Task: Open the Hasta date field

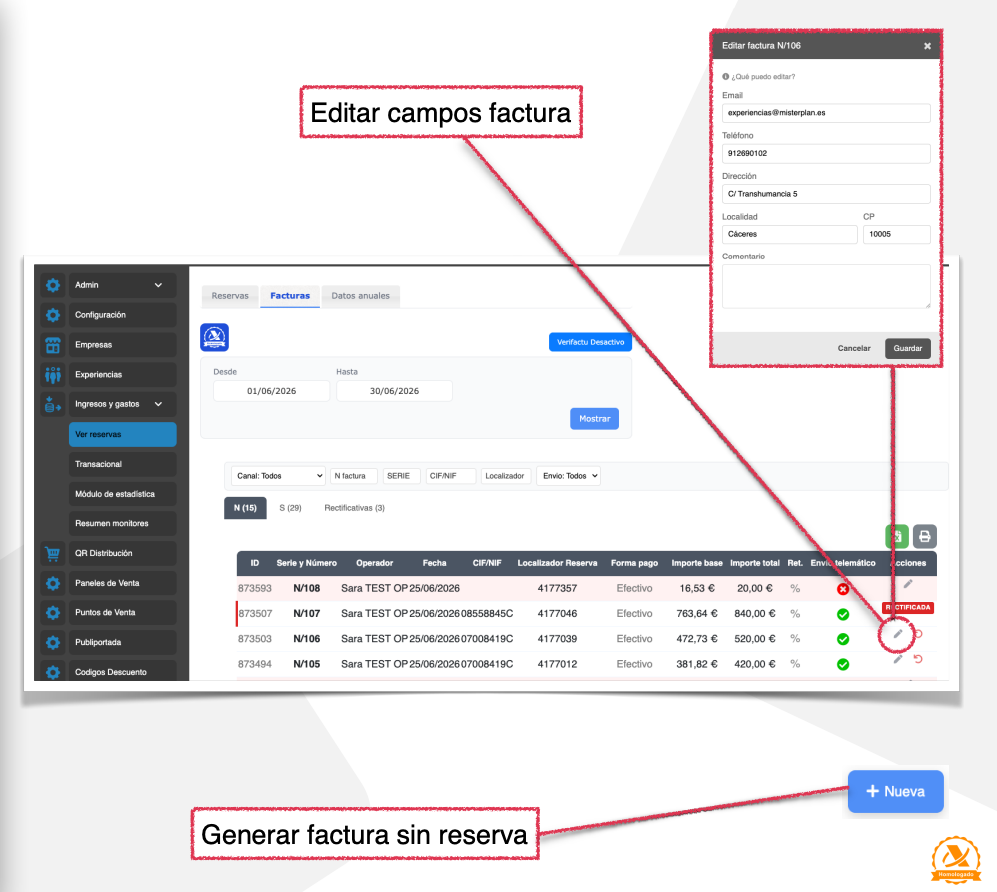Action: click(x=394, y=391)
